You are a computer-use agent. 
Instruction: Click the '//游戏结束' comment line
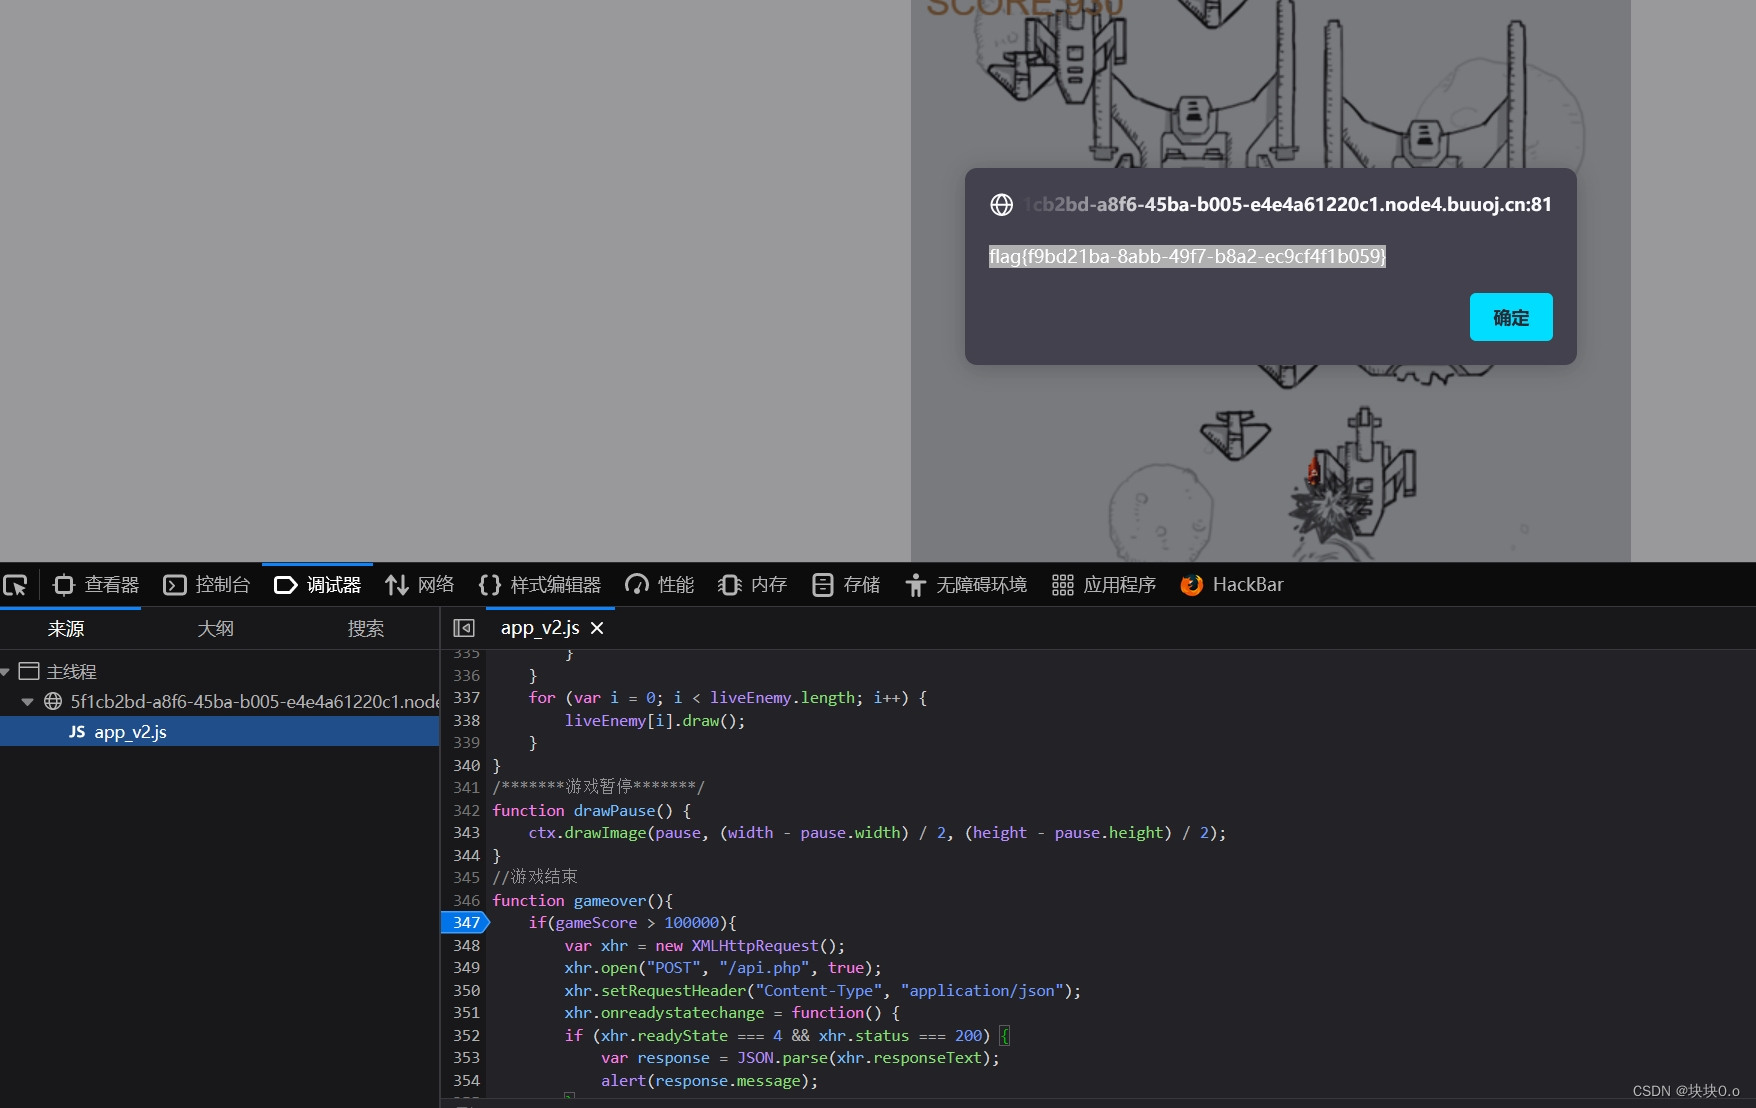point(535,877)
